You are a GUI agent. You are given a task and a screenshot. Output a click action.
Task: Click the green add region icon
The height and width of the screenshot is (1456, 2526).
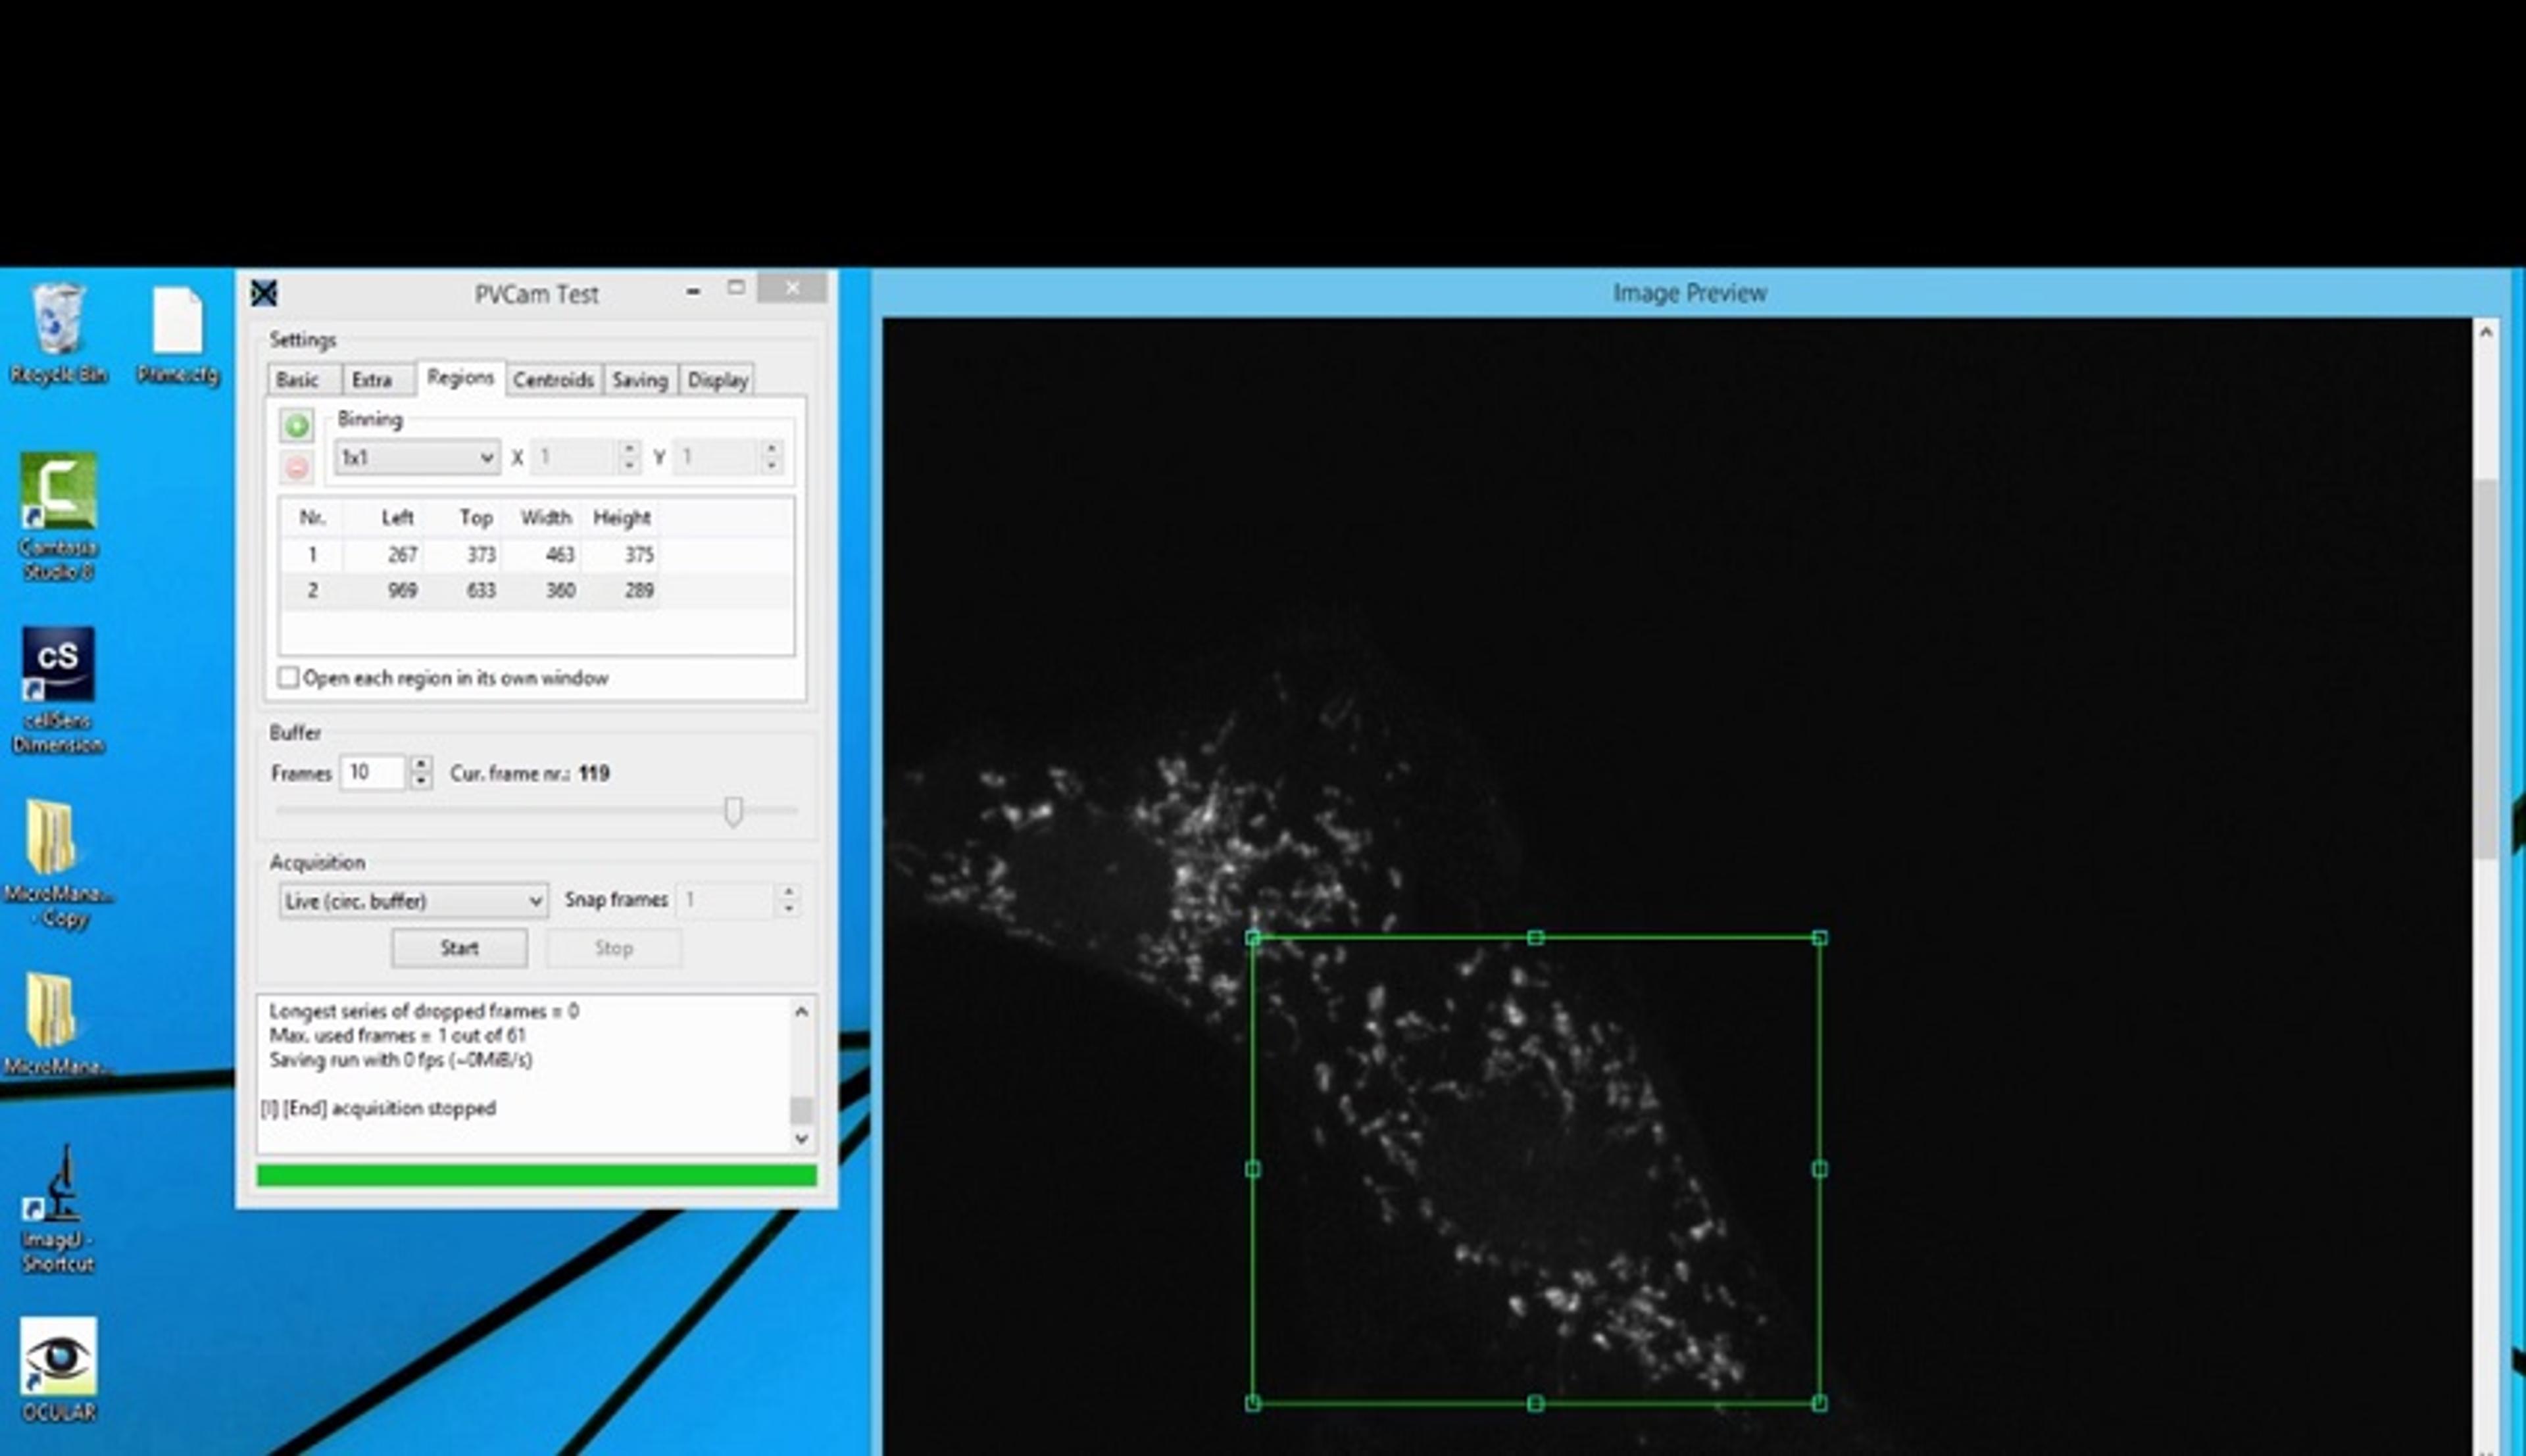(x=296, y=426)
